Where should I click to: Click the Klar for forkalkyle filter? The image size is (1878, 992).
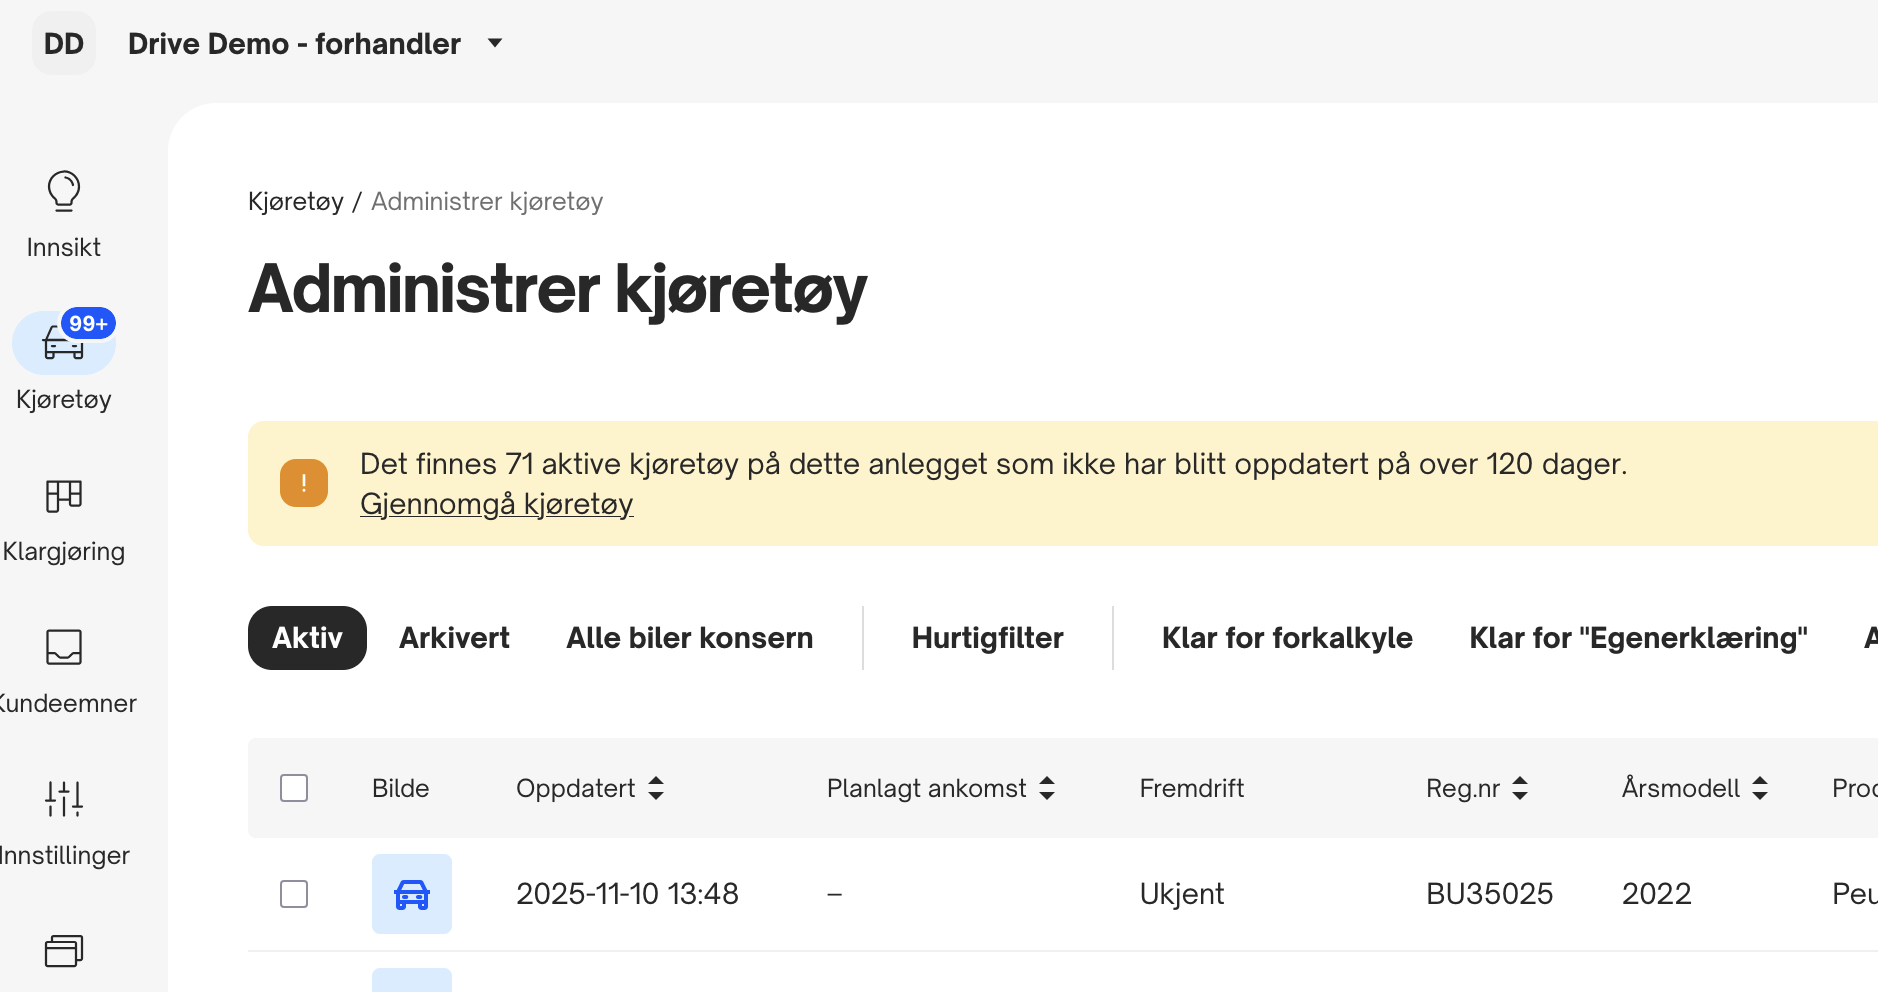[x=1286, y=638]
